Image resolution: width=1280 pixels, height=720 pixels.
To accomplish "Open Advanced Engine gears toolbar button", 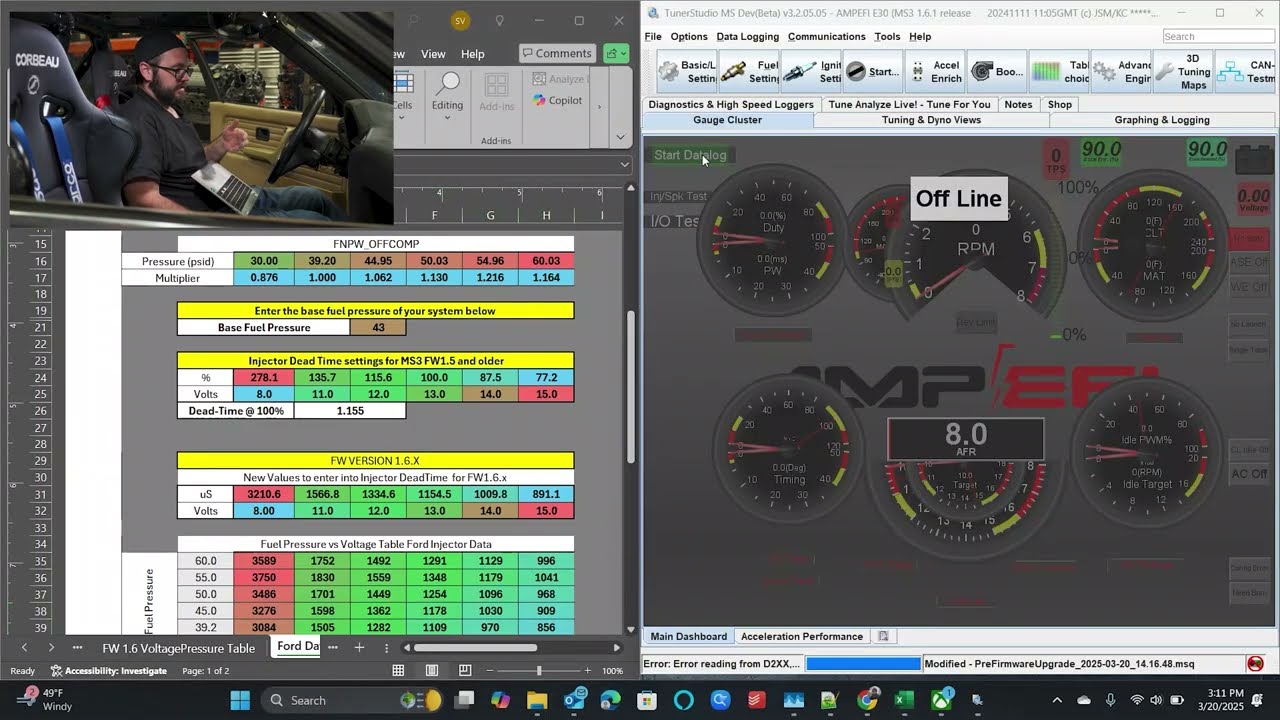I will point(1121,72).
